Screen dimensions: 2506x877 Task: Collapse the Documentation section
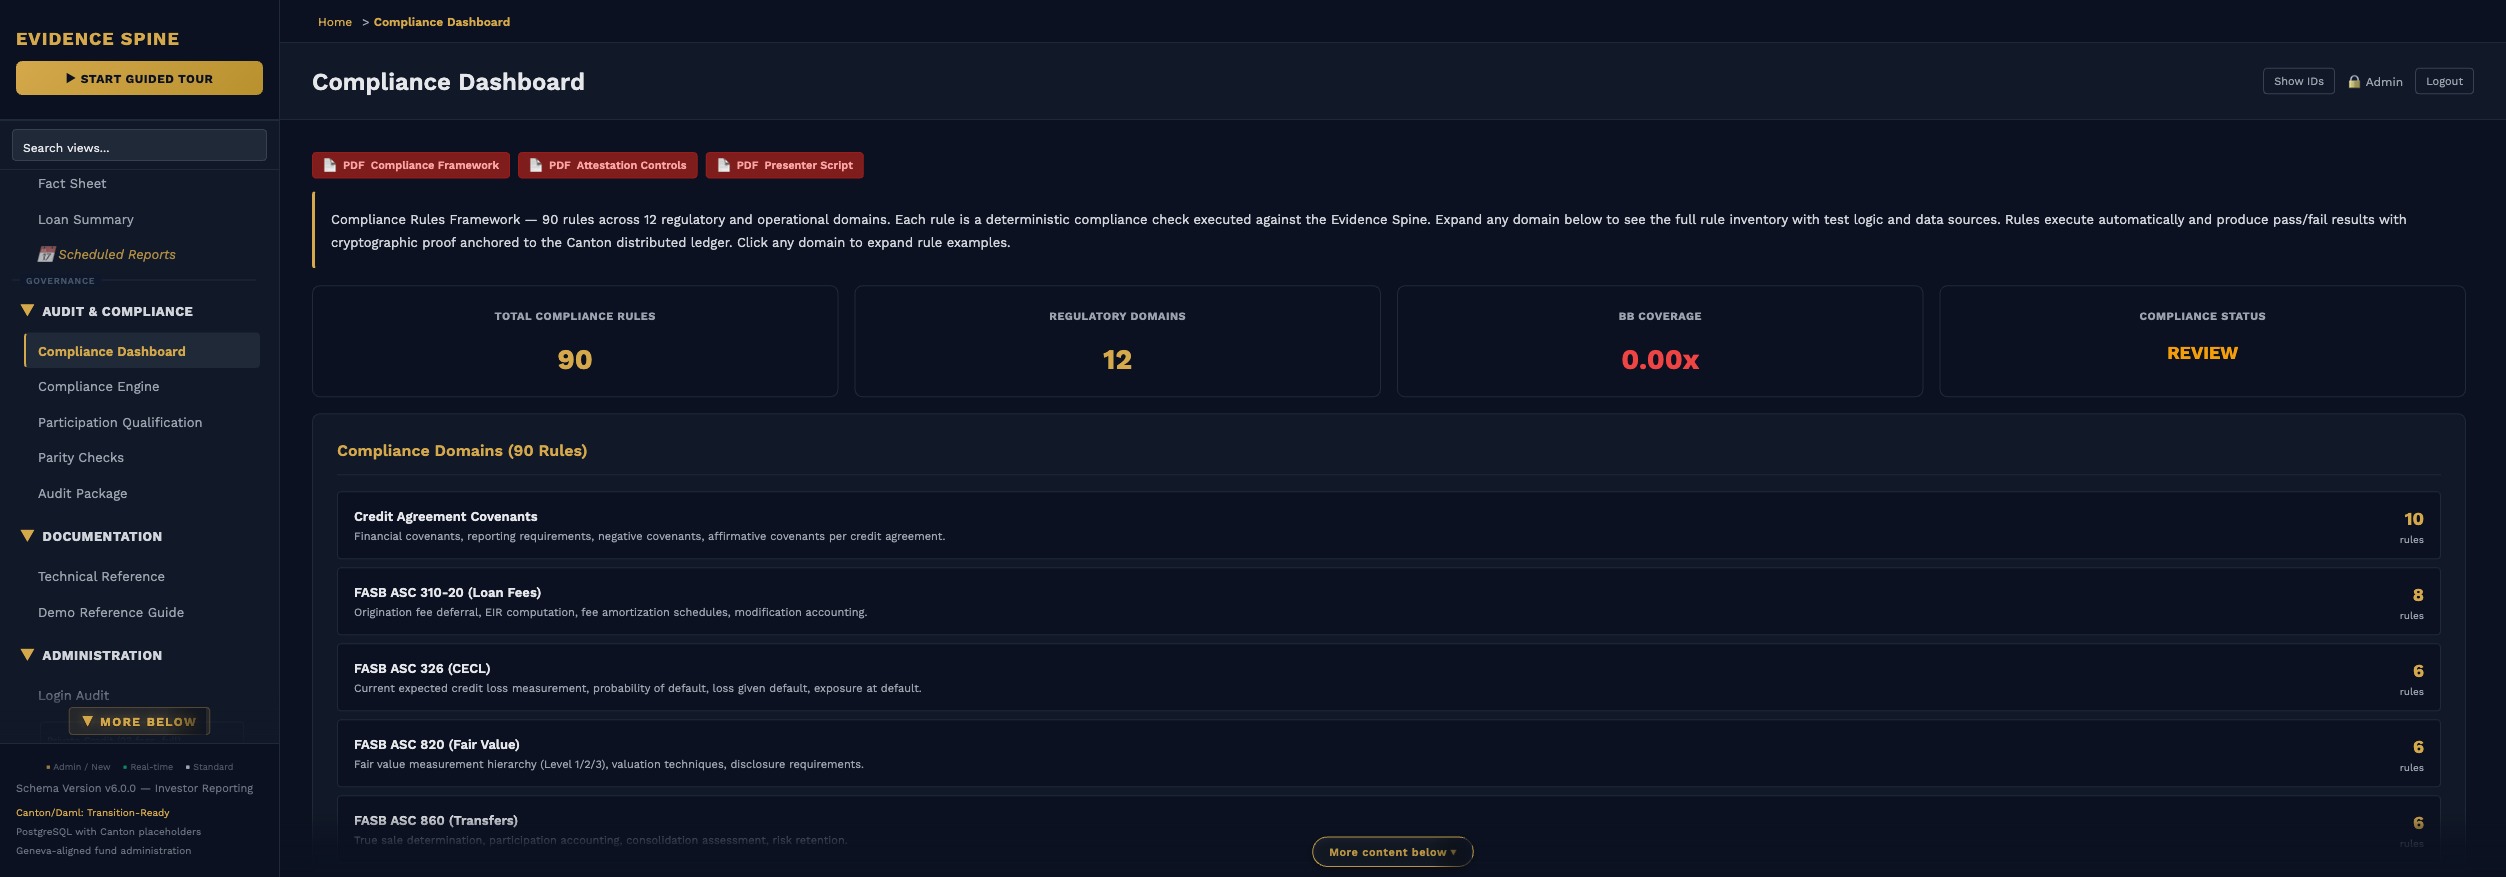coord(28,536)
